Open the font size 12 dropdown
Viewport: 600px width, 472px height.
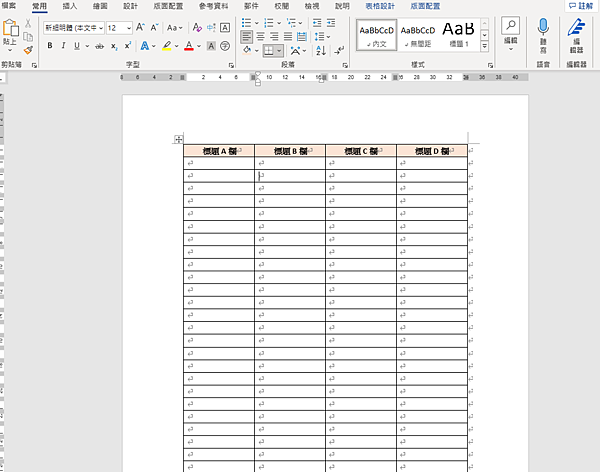pos(129,28)
